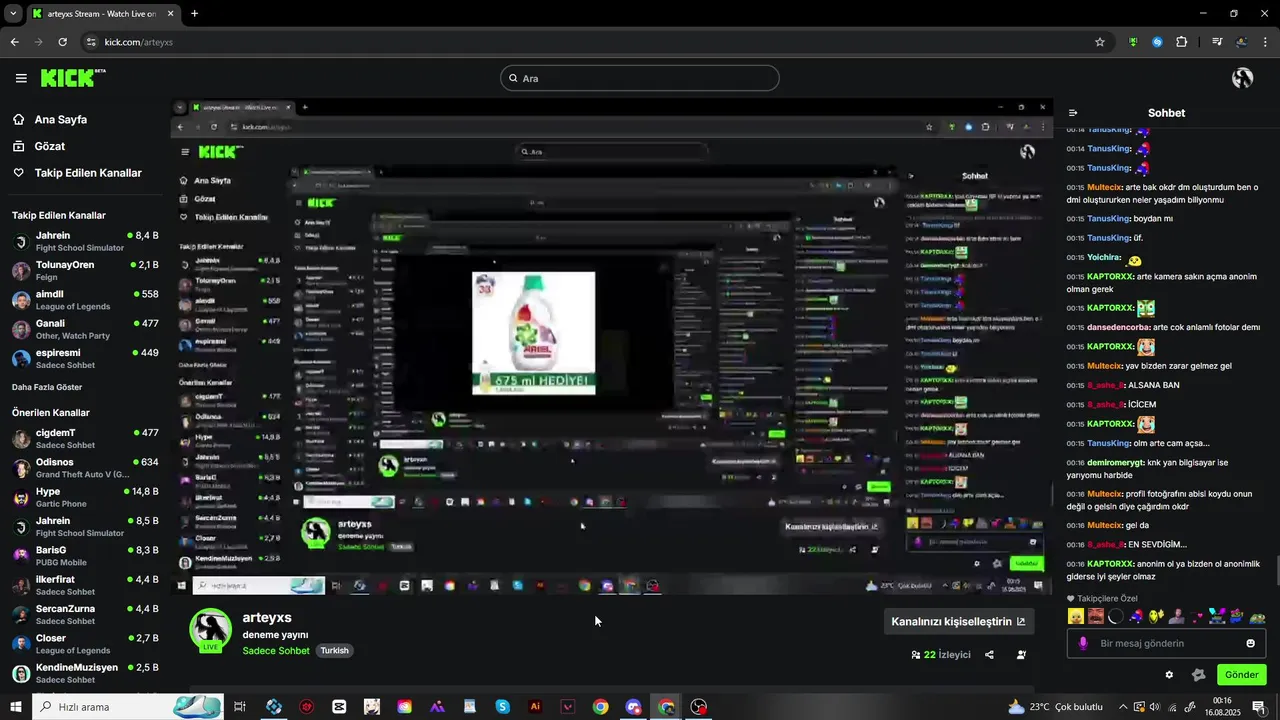Click the Turkish language tag
The width and height of the screenshot is (1280, 720).
334,651
